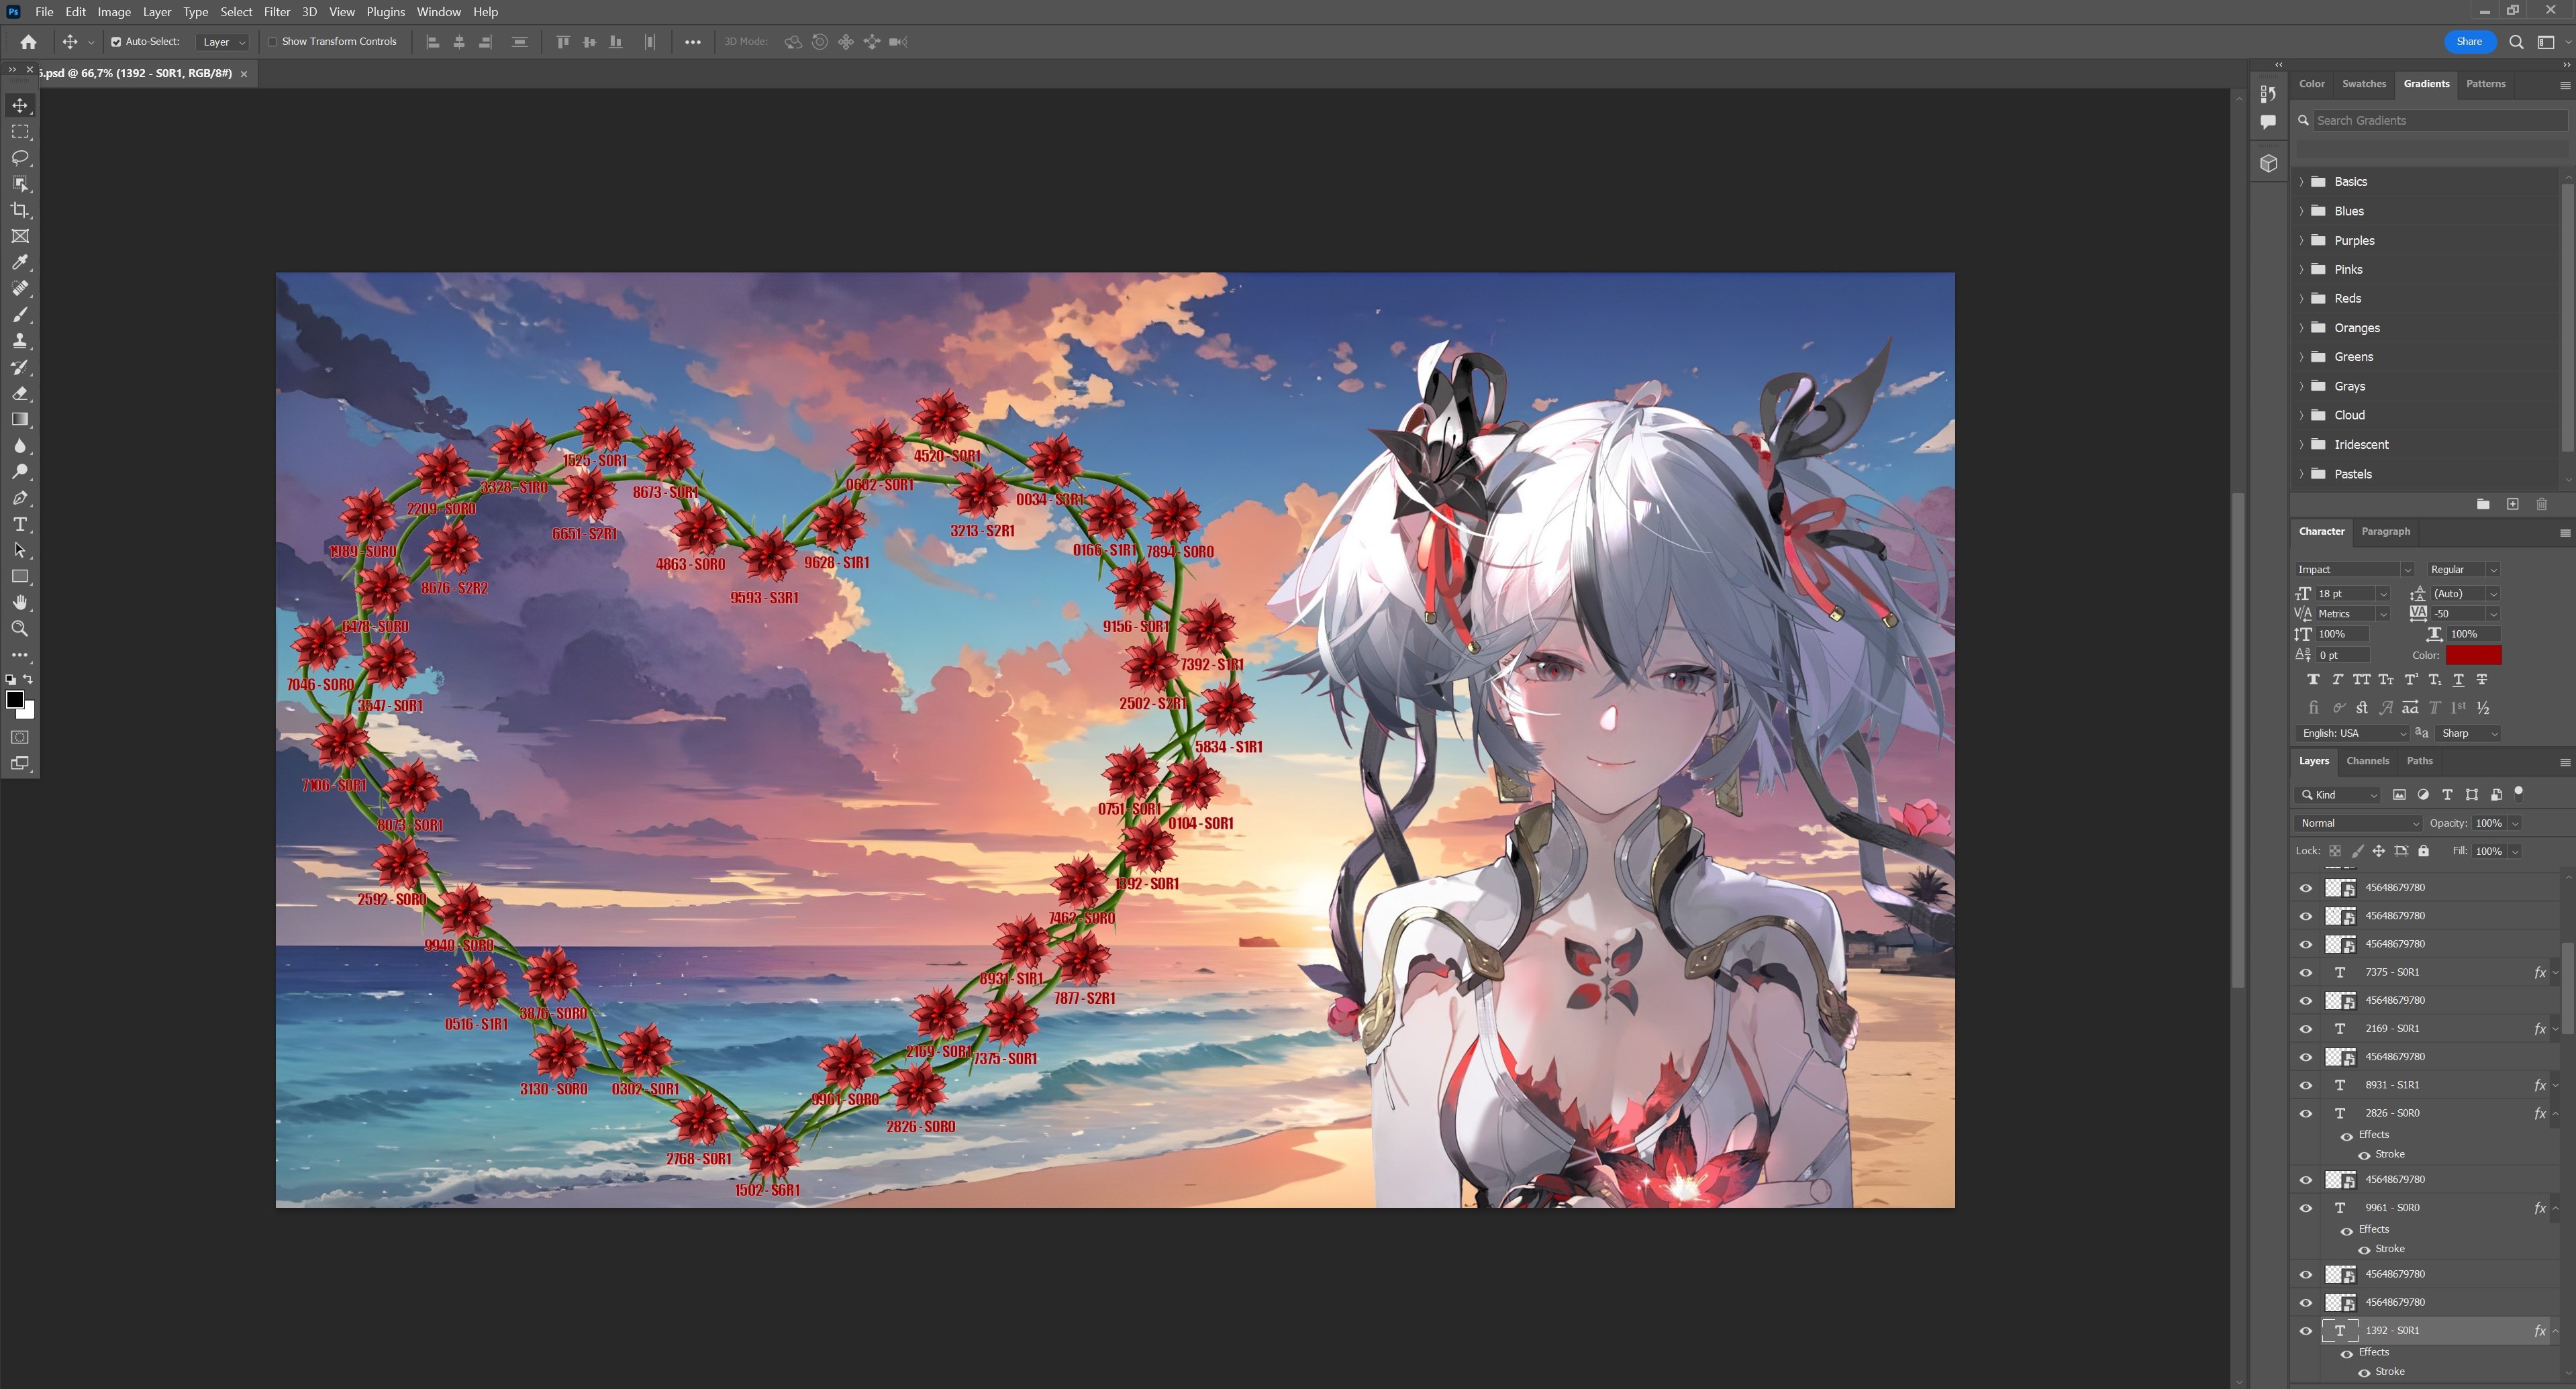Image resolution: width=2576 pixels, height=1389 pixels.
Task: Create new gradient with plus icon
Action: click(2512, 504)
